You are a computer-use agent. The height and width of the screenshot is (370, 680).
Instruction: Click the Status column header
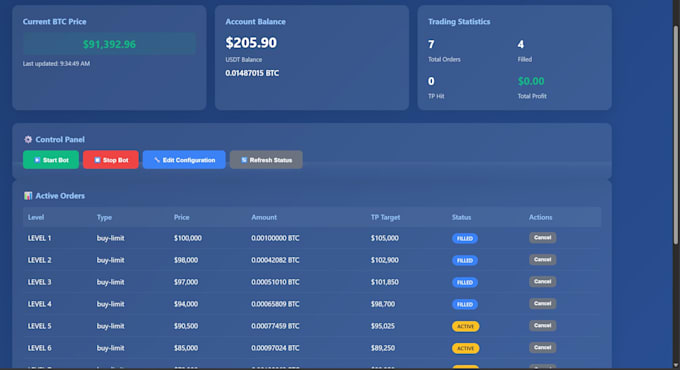[x=461, y=217]
